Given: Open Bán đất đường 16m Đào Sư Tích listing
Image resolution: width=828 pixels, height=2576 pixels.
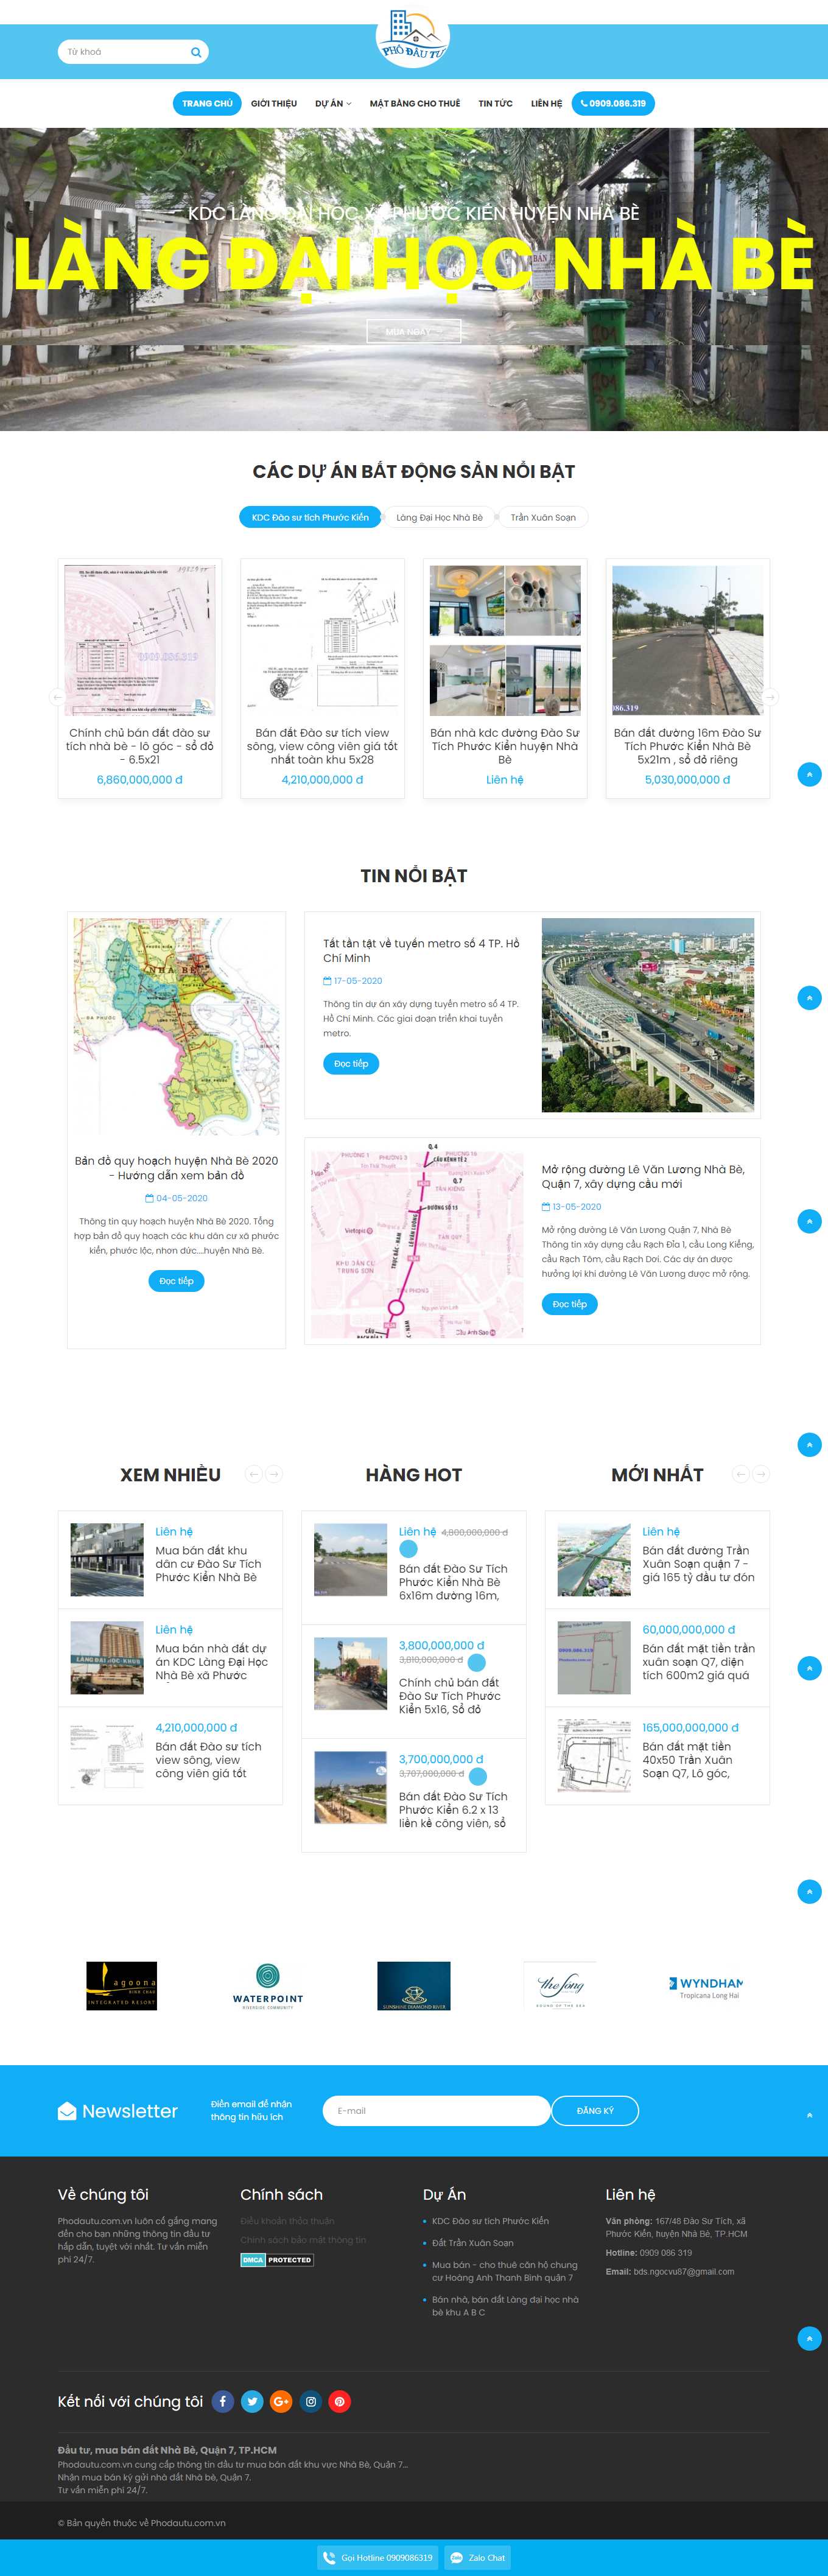Looking at the screenshot, I should [x=688, y=746].
